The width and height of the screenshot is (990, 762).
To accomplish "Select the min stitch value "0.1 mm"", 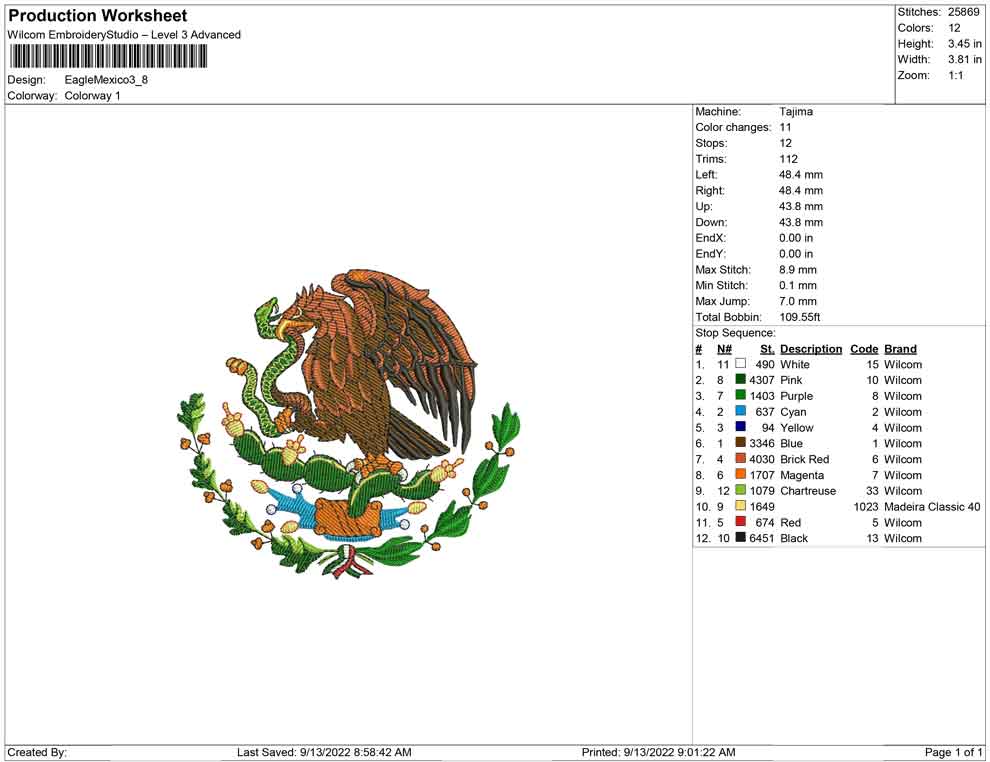I will pos(797,285).
